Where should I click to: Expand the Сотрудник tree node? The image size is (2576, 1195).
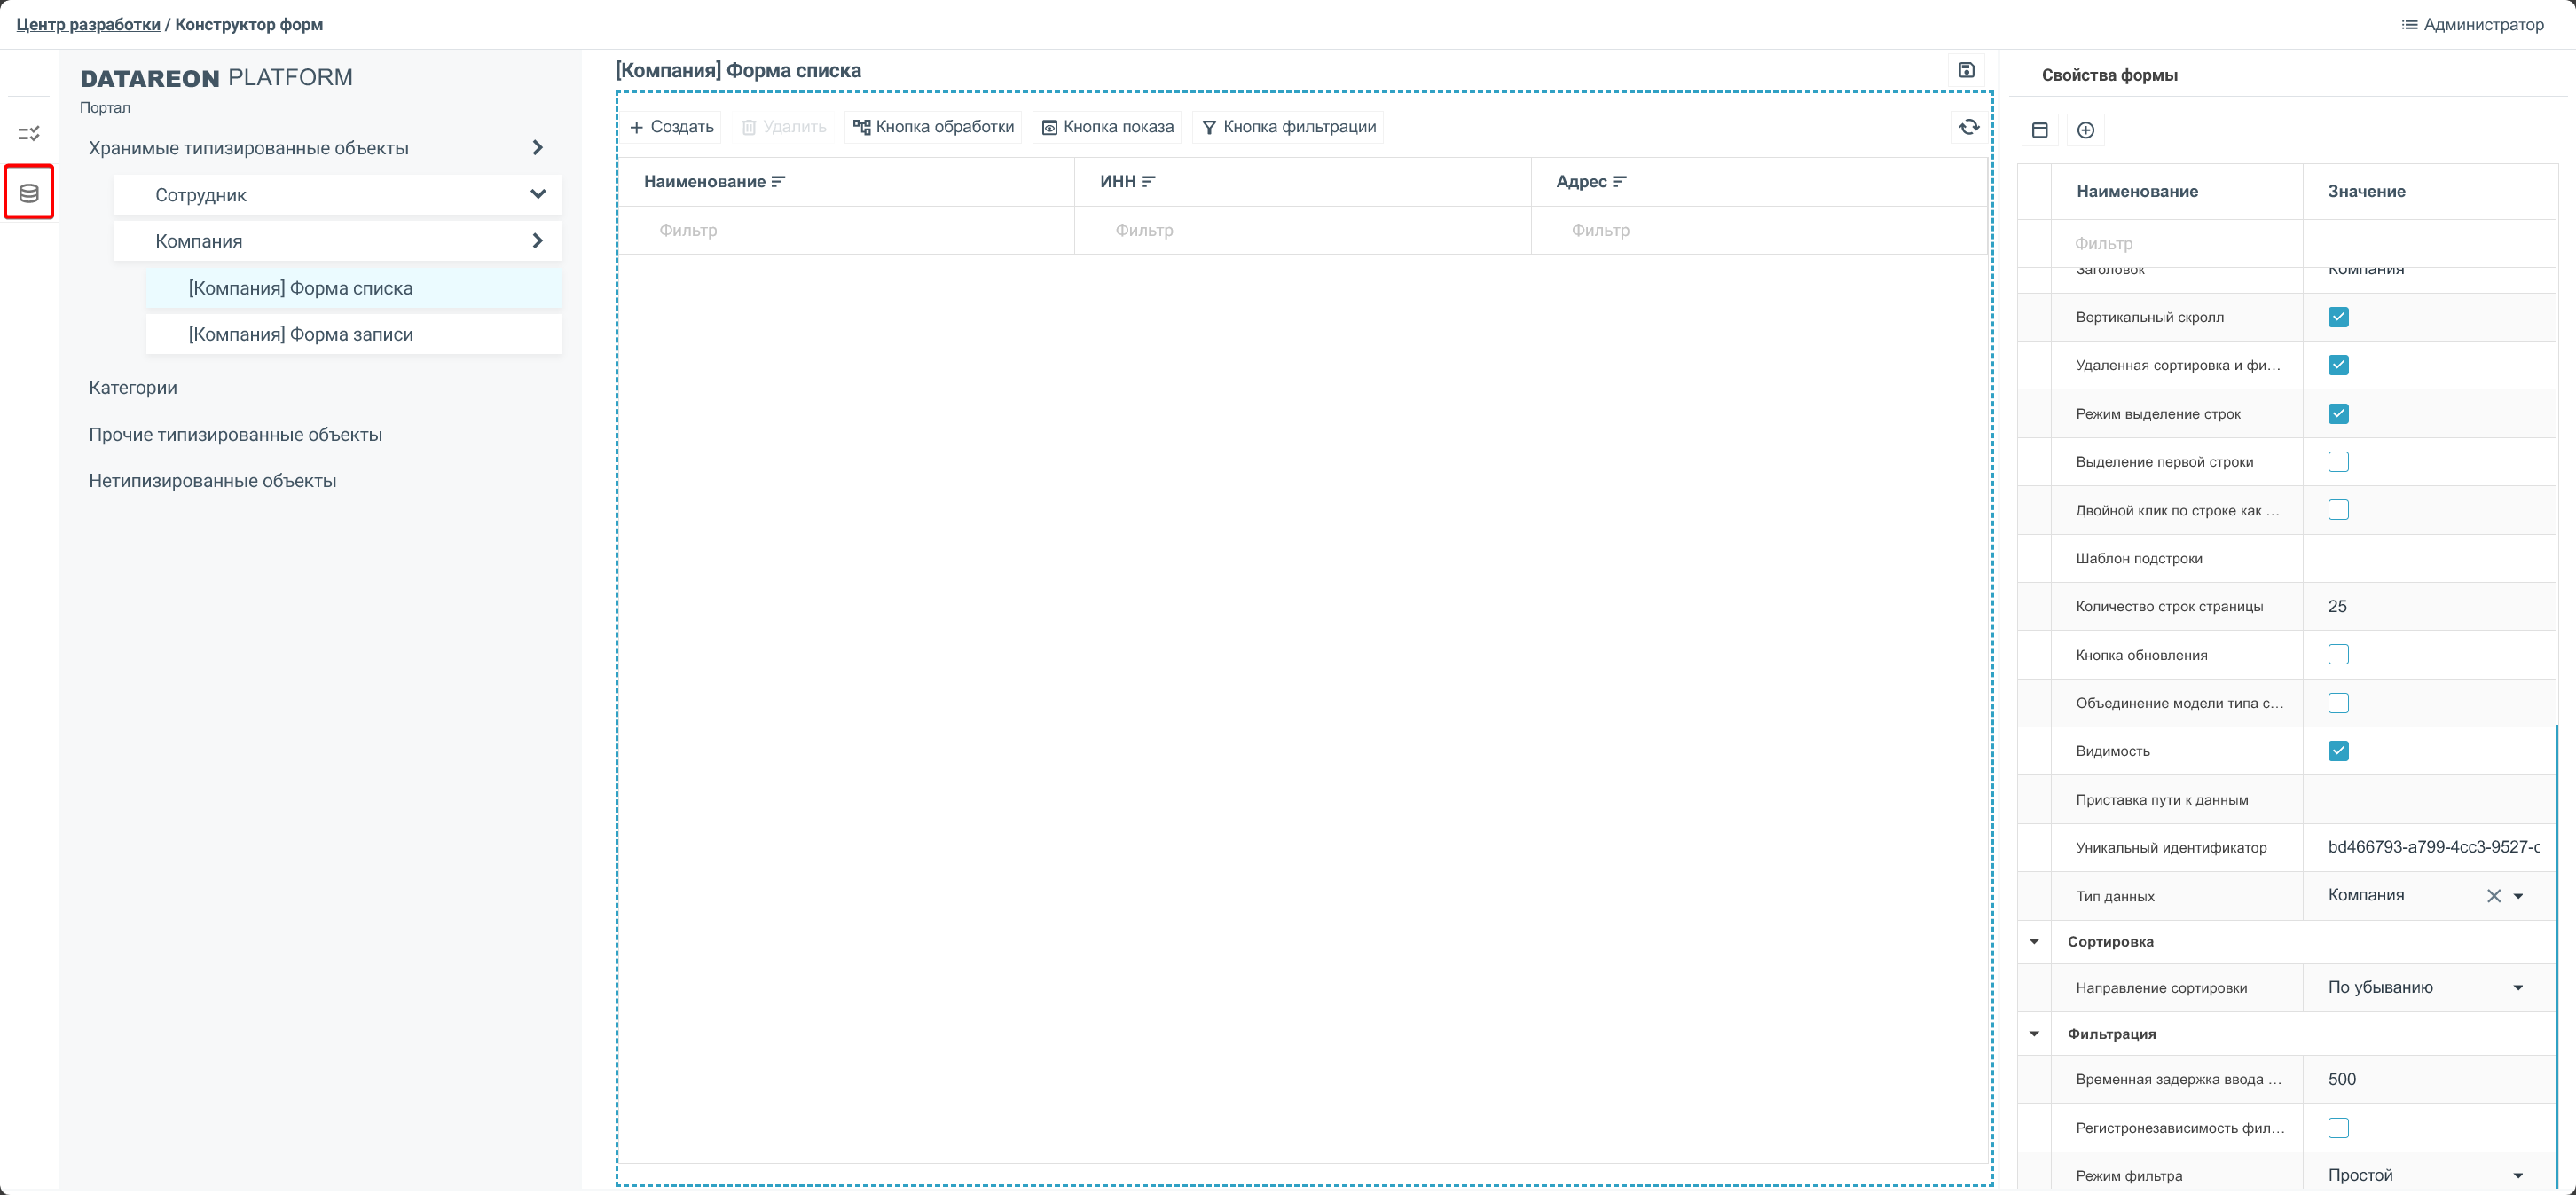[537, 195]
